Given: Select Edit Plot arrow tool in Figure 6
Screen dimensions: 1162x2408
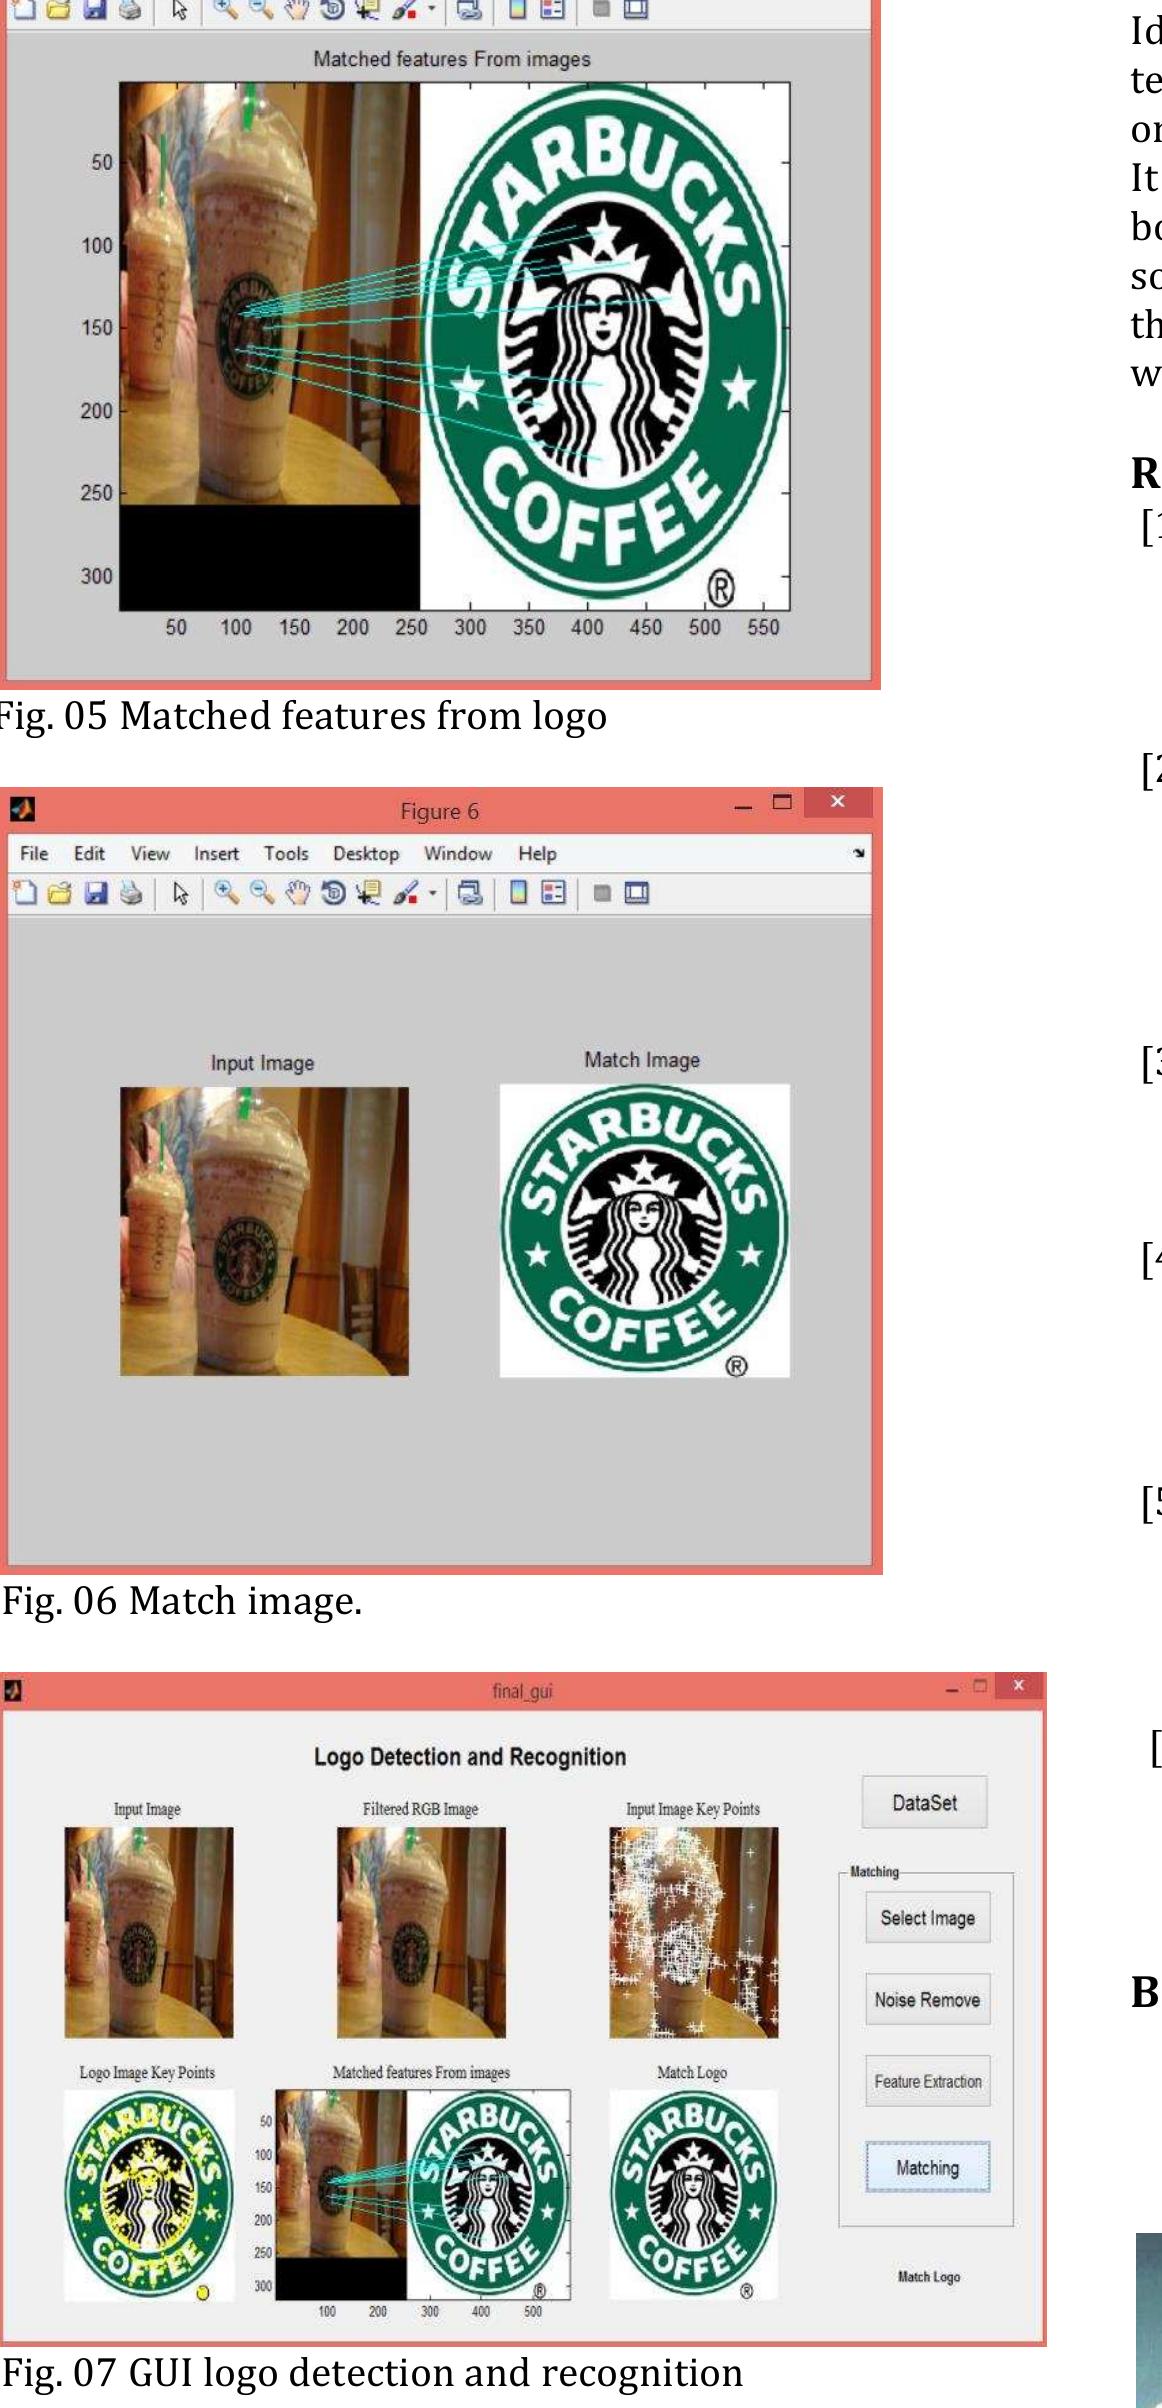Looking at the screenshot, I should (180, 893).
